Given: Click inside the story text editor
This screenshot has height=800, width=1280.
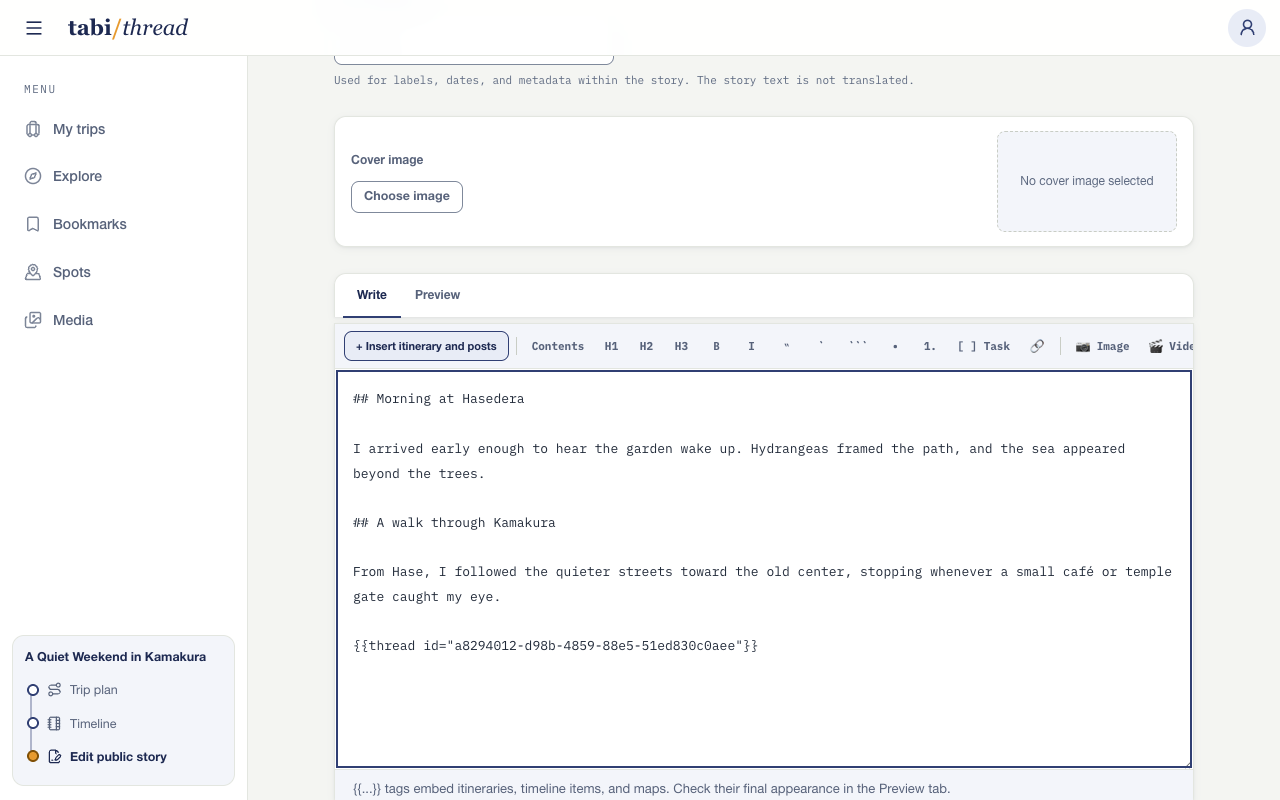Looking at the screenshot, I should point(764,569).
